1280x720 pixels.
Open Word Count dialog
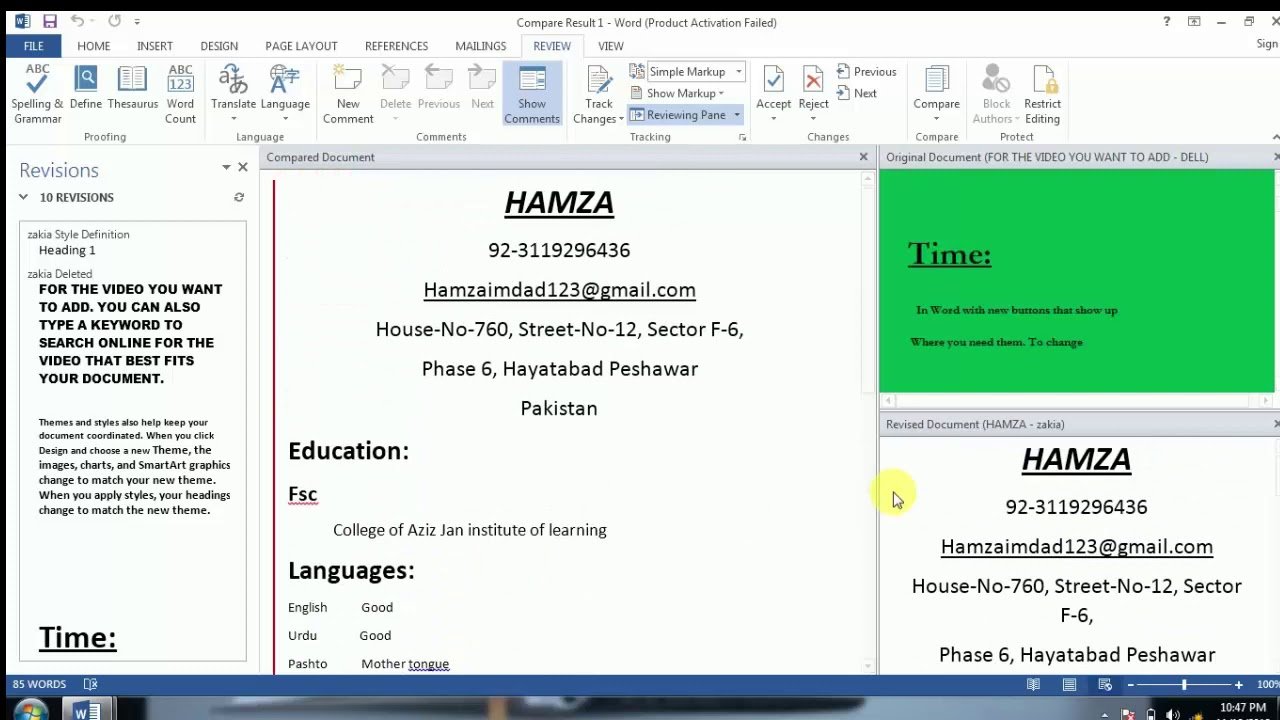pyautogui.click(x=180, y=95)
